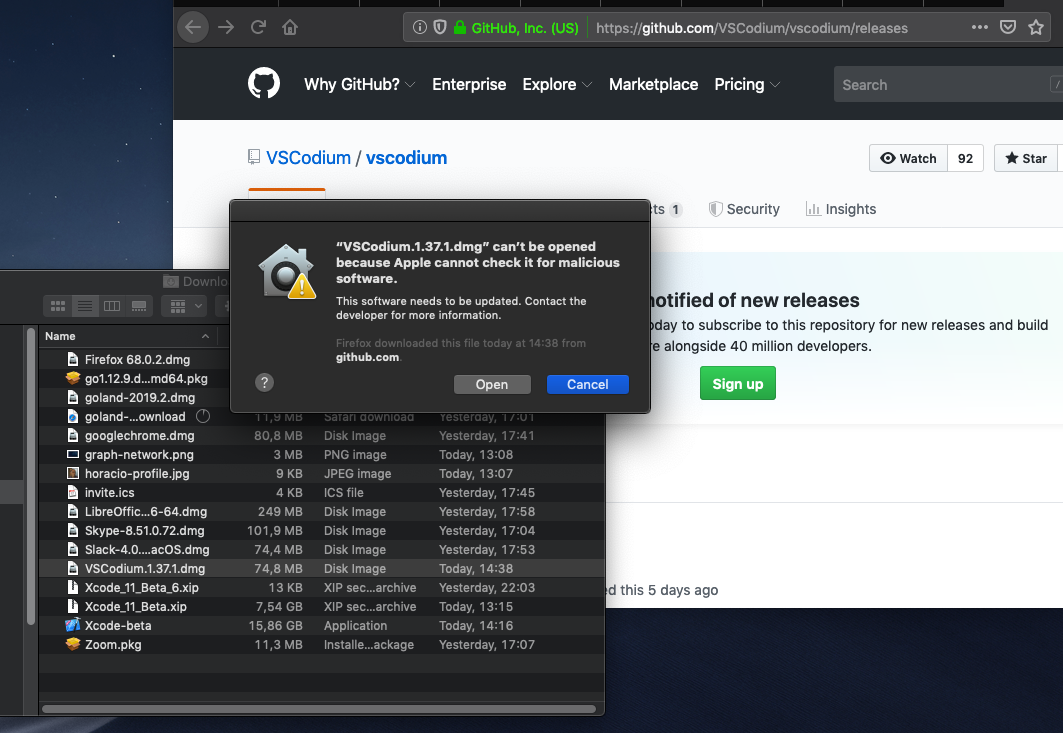The image size is (1063, 733).
Task: Open the VSCodium organization link
Action: pyautogui.click(x=308, y=158)
